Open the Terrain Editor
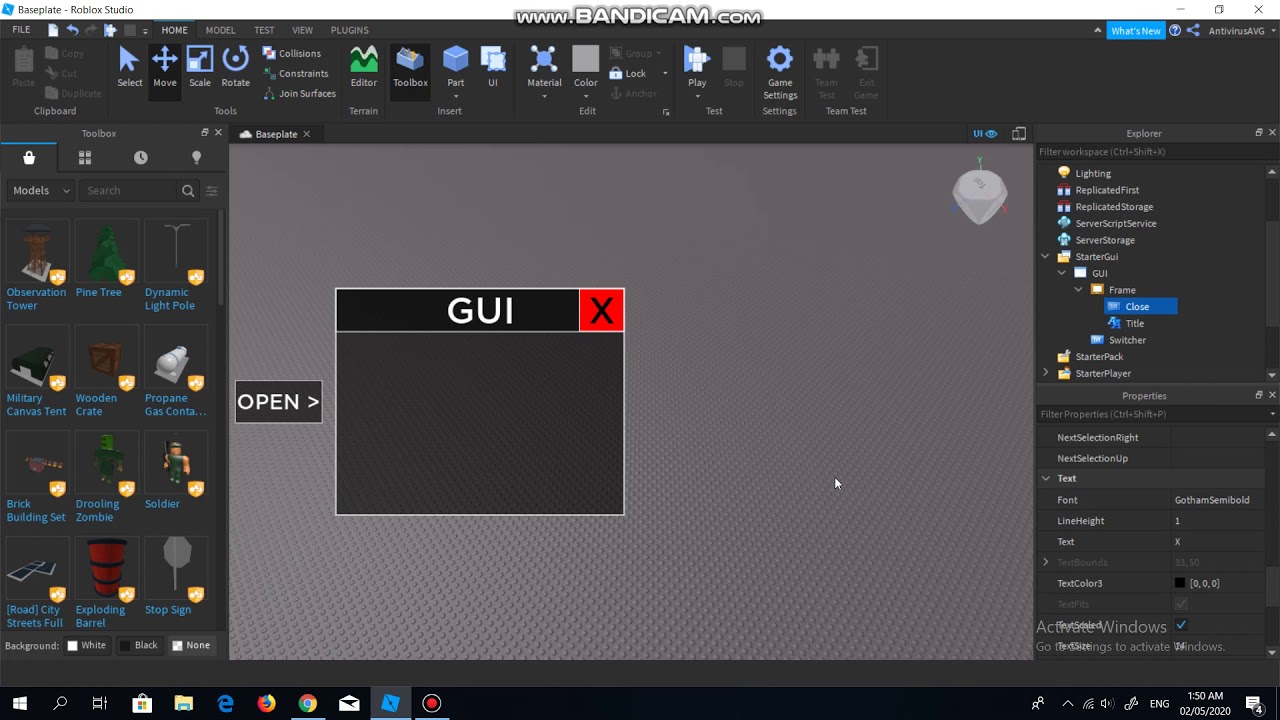 [364, 67]
